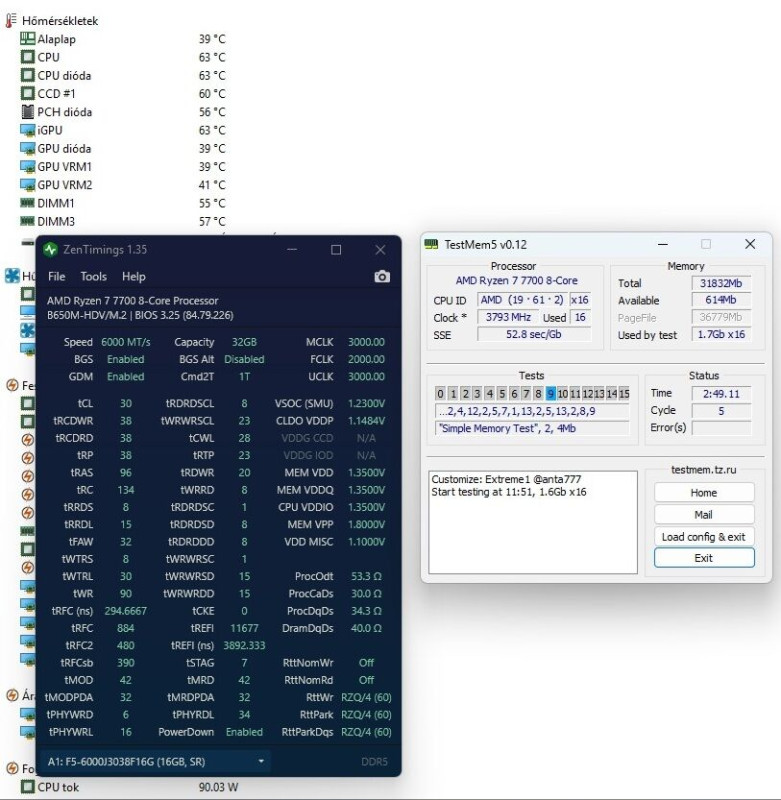Click the test sequence field ...2,4,12,2,5,7
Viewport: 781px width, 800px height.
[532, 411]
